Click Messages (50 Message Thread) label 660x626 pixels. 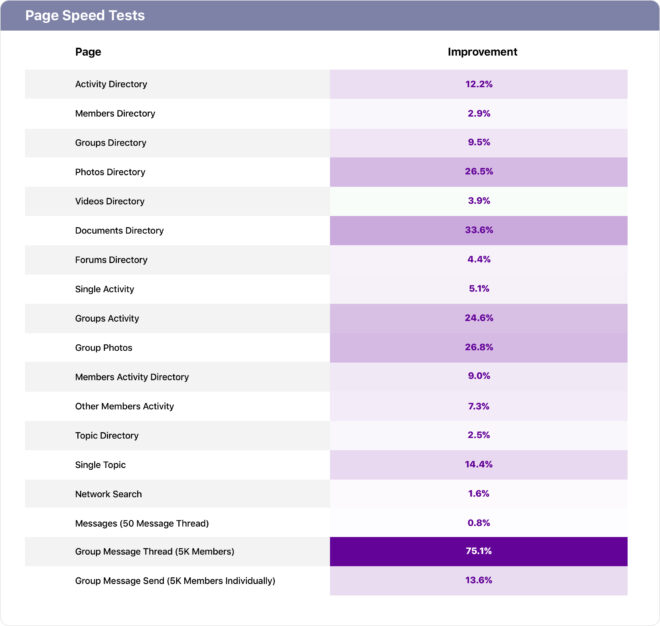(142, 523)
